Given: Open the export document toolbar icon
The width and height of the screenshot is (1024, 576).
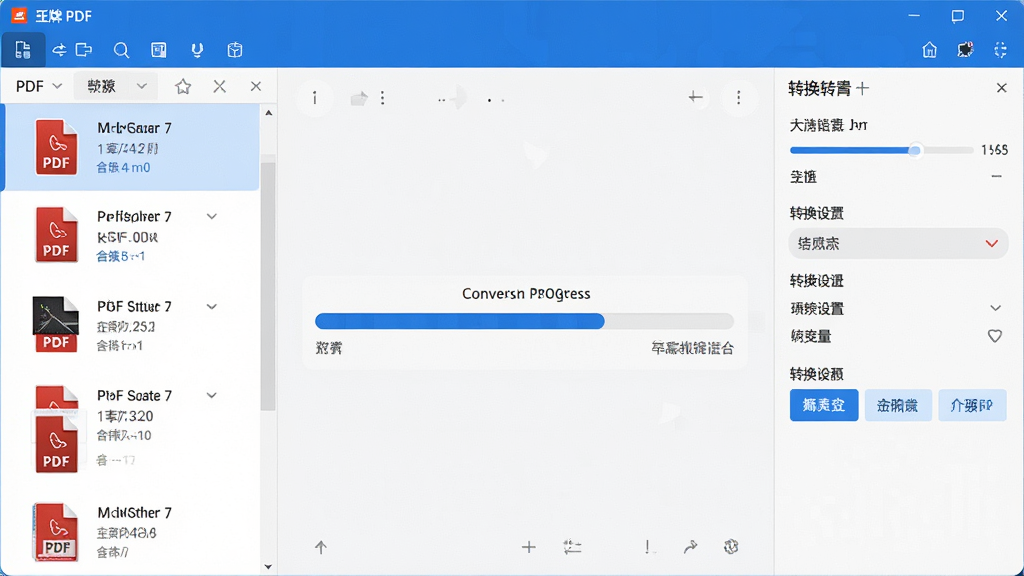Looking at the screenshot, I should (x=84, y=50).
